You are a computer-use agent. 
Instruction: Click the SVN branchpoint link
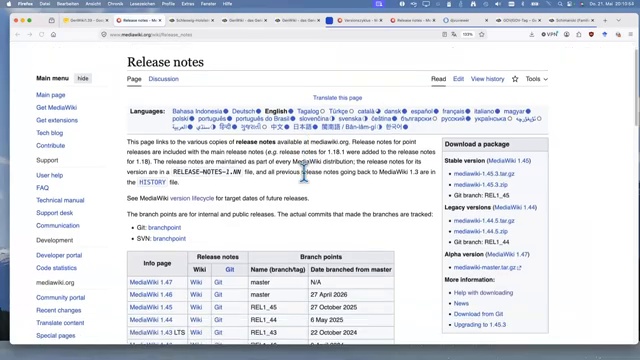pyautogui.click(x=169, y=239)
